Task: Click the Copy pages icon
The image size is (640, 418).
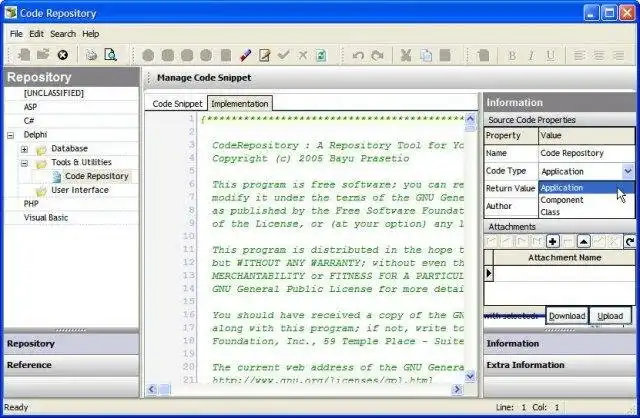Action: coord(426,55)
